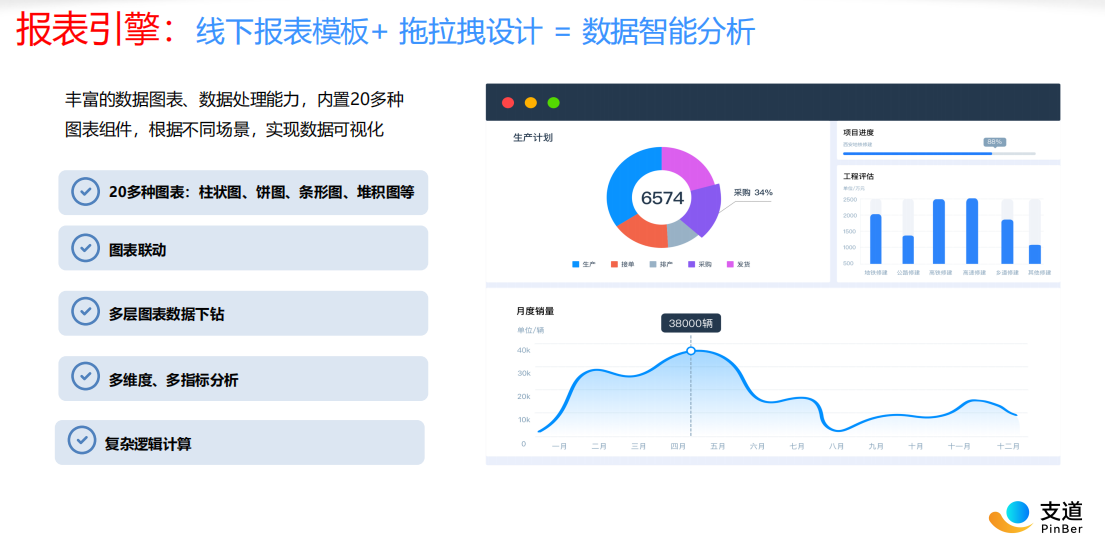The image size is (1105, 544).
Task: Click the data point marker on sales curve
Action: point(690,351)
